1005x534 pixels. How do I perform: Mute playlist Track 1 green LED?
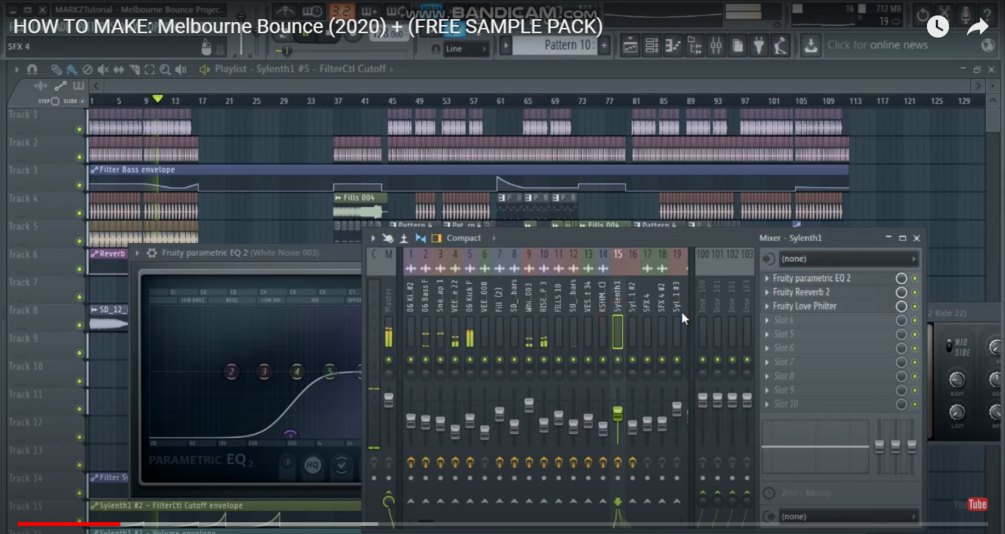click(79, 129)
